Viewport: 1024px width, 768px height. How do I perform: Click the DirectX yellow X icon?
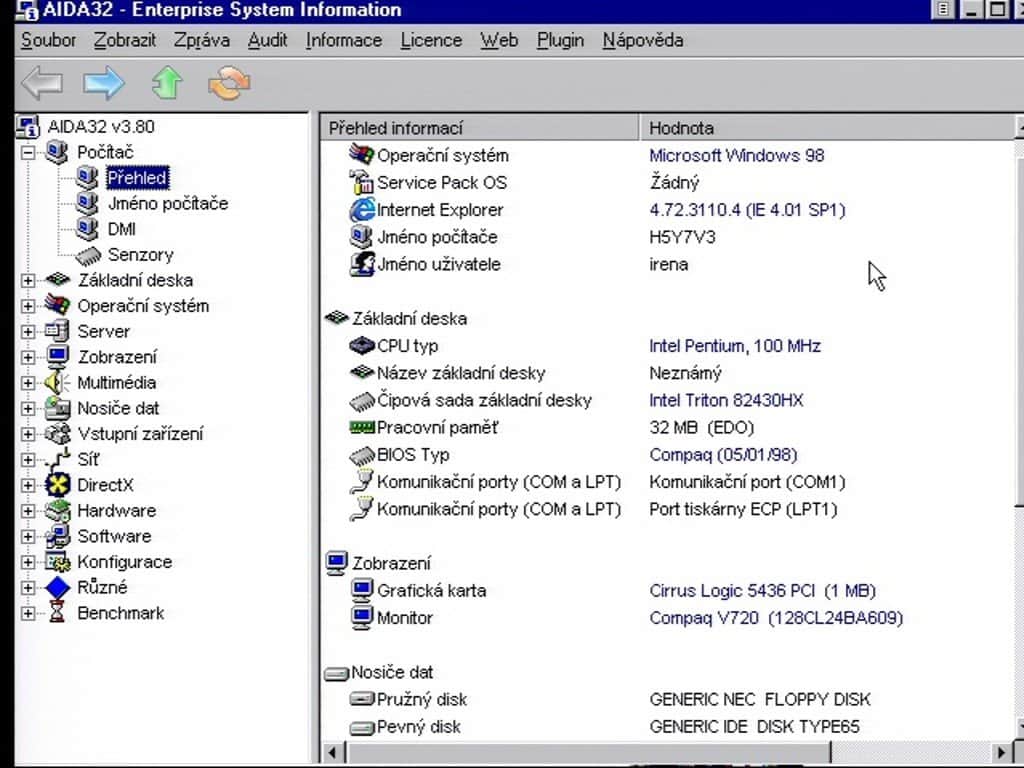57,485
